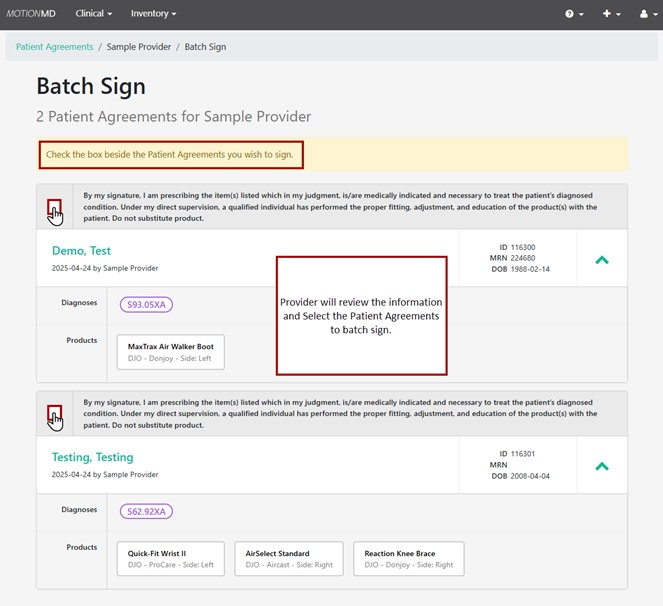Open the Inventory dropdown menu
Screen dimensions: 663x606
(153, 14)
